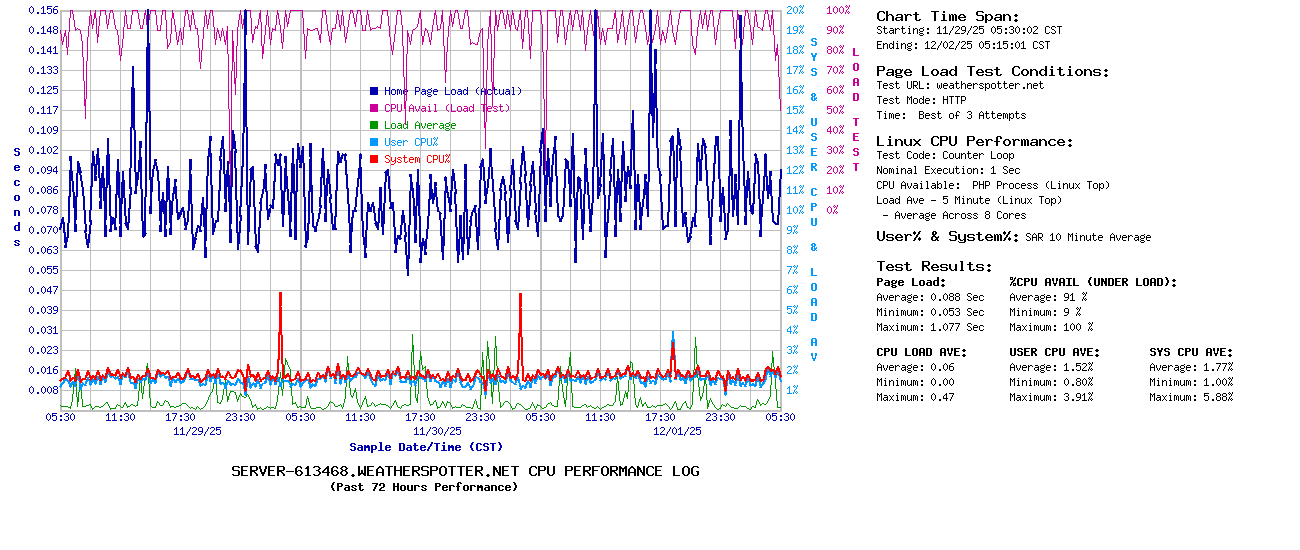Click the Sample Date/Time (CST) axis title
This screenshot has height=550, width=1300.
(426, 447)
